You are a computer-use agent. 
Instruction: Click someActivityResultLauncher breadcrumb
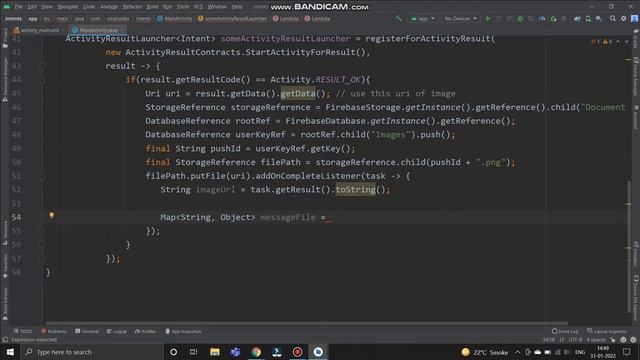click(x=232, y=19)
